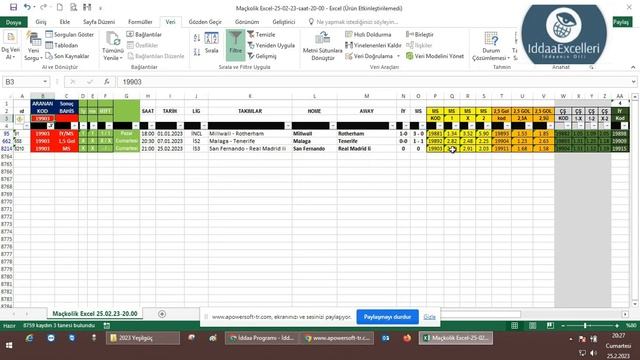Create a new blank workbook icon

click(60, 7)
